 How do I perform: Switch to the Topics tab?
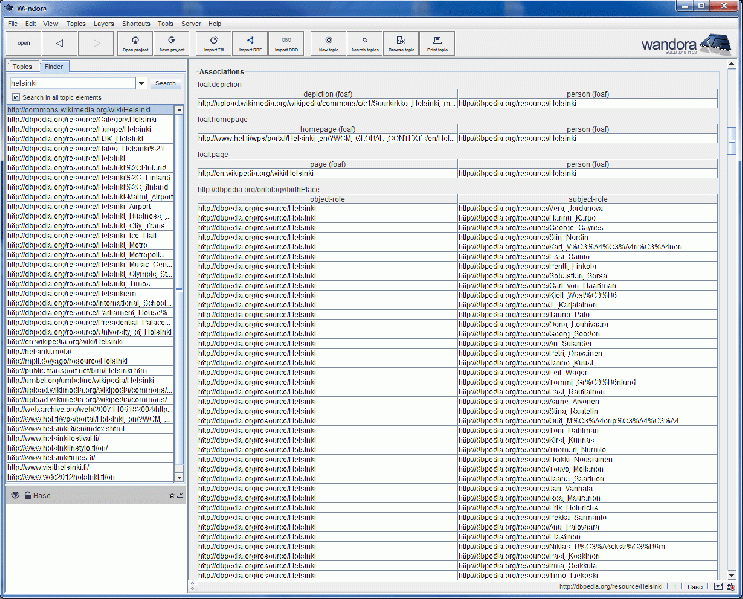click(x=22, y=66)
